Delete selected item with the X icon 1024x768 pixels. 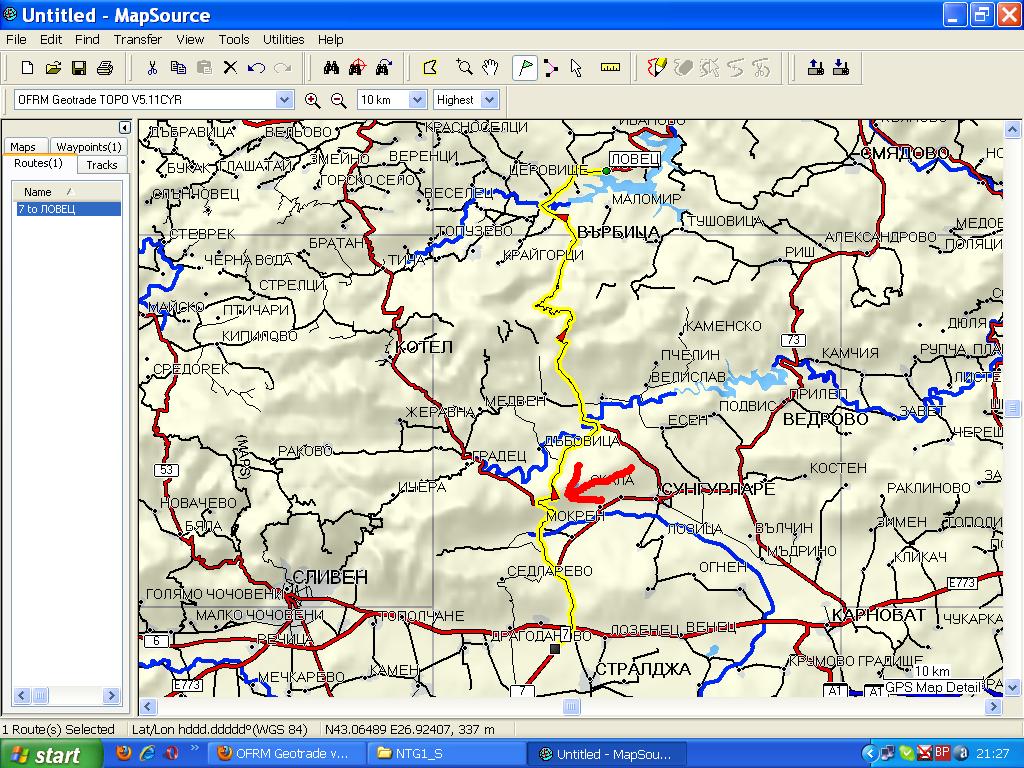(x=230, y=67)
